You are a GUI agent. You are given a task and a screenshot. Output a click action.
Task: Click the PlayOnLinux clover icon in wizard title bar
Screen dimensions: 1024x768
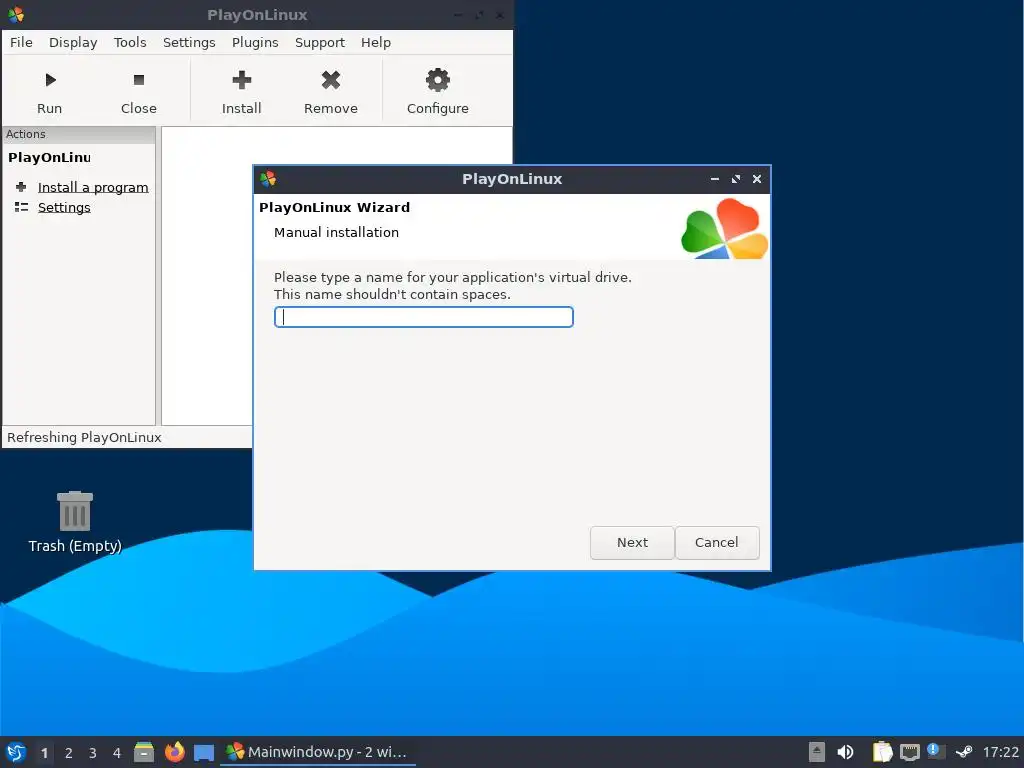268,178
